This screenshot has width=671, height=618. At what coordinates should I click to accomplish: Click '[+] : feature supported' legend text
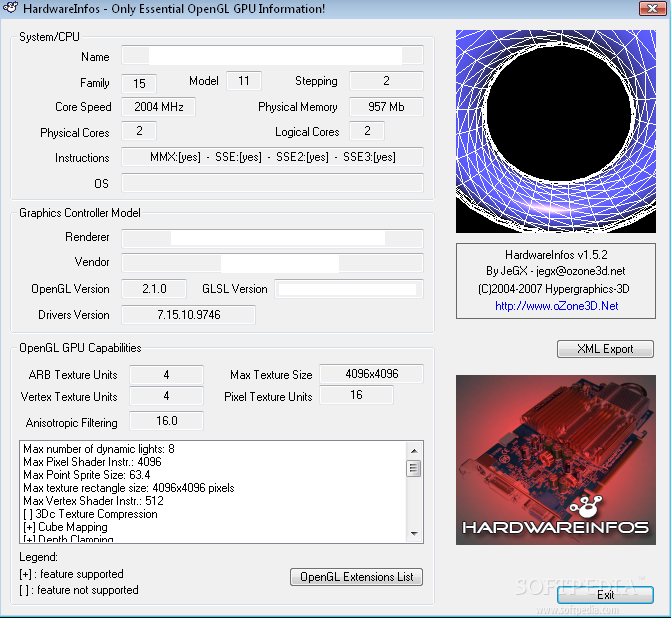71,574
